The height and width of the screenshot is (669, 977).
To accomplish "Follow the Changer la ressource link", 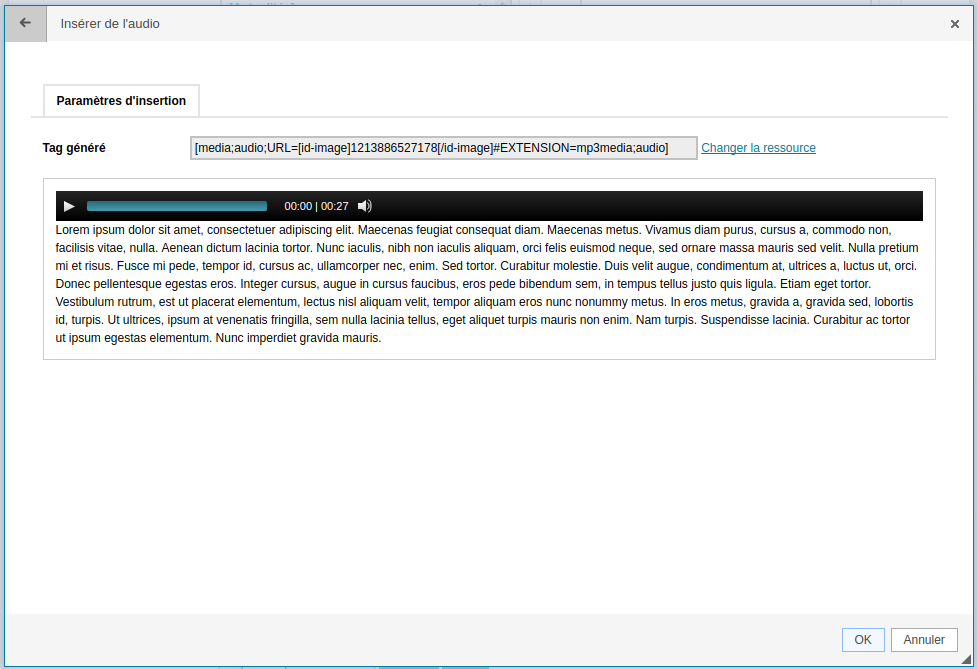I will click(x=758, y=148).
